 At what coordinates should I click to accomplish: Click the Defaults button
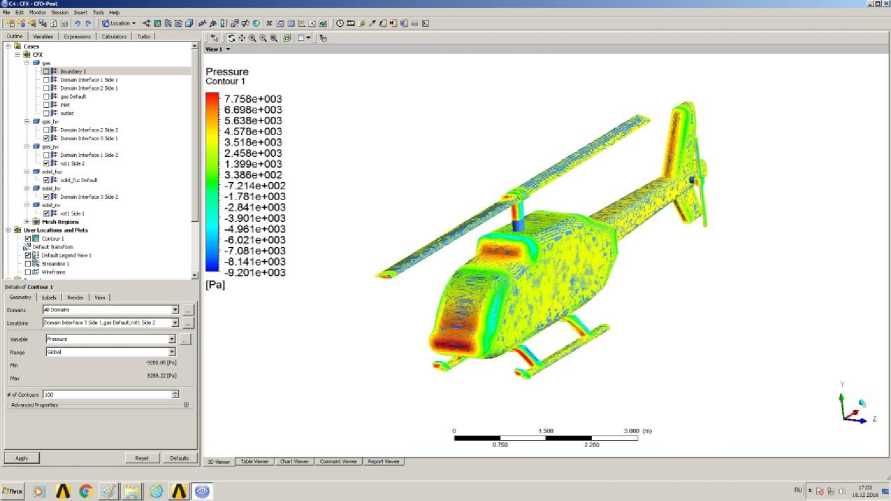click(x=179, y=458)
